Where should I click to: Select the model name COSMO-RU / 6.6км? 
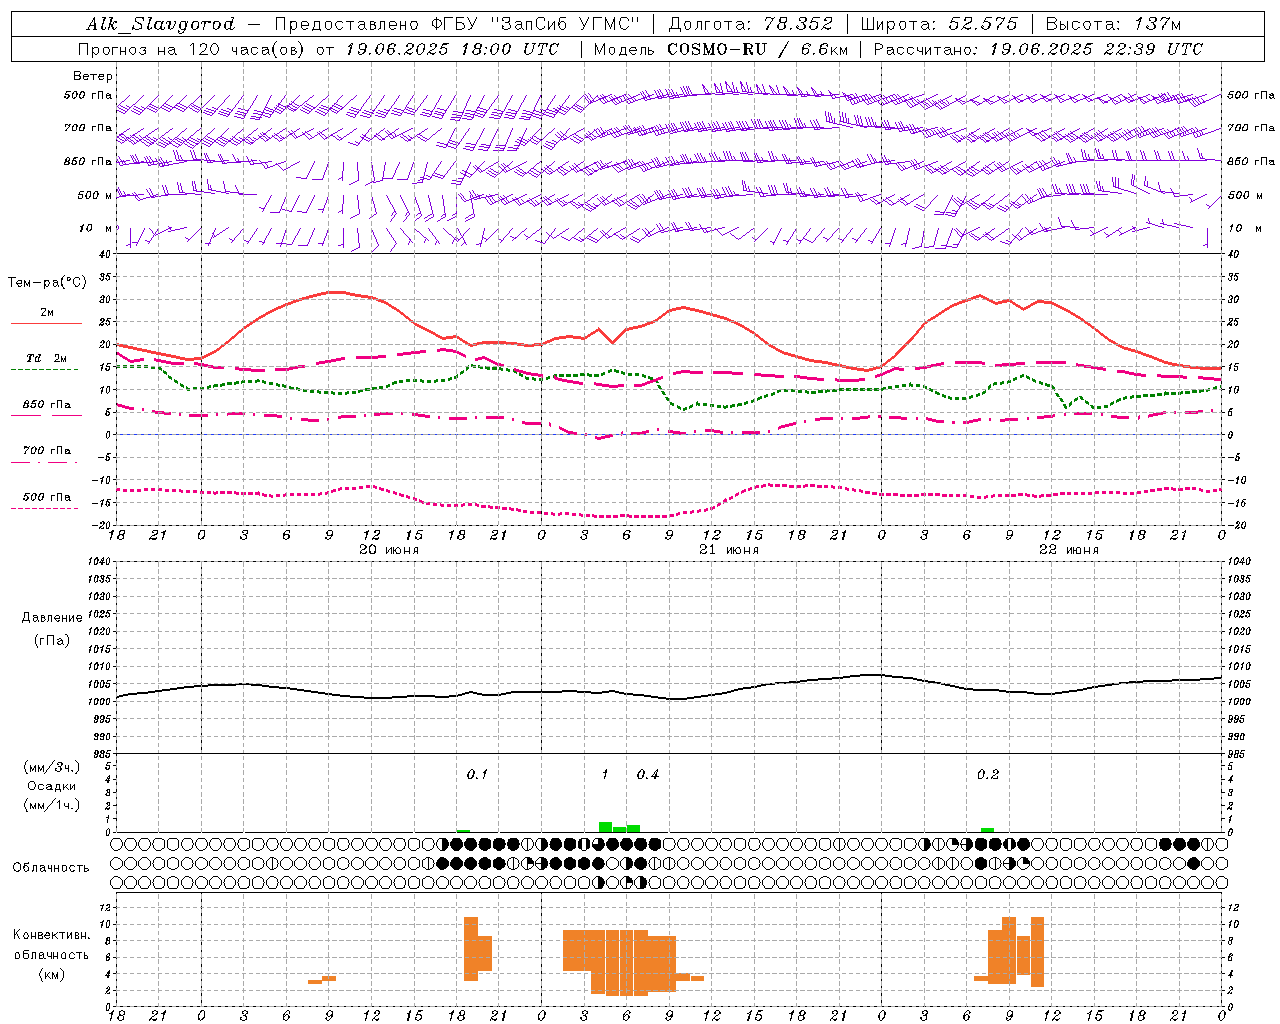click(x=757, y=49)
